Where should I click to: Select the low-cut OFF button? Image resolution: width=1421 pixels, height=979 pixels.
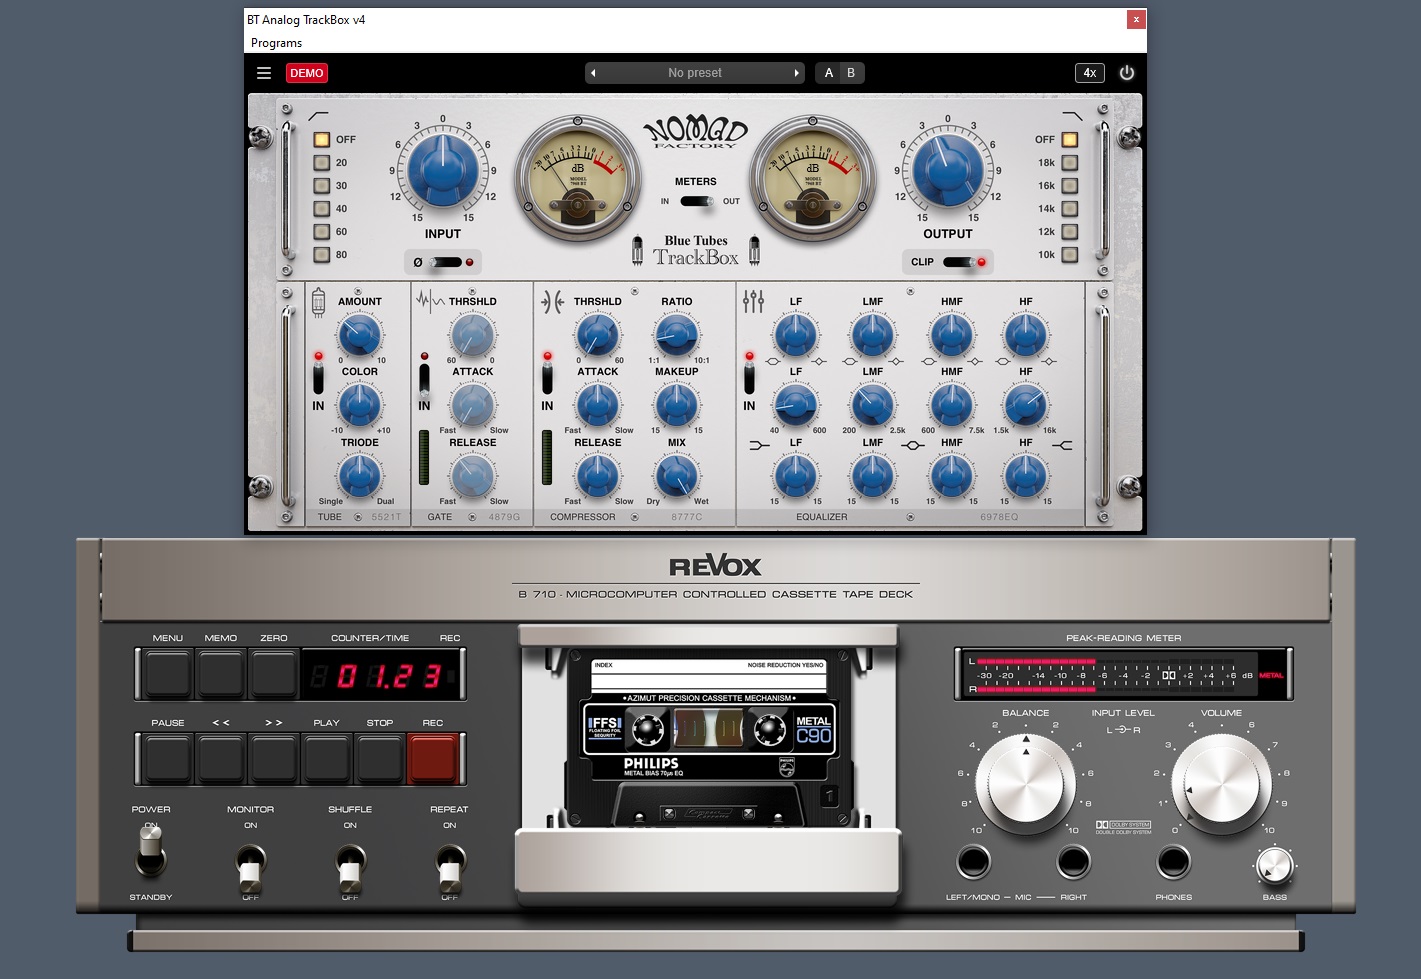tap(322, 140)
